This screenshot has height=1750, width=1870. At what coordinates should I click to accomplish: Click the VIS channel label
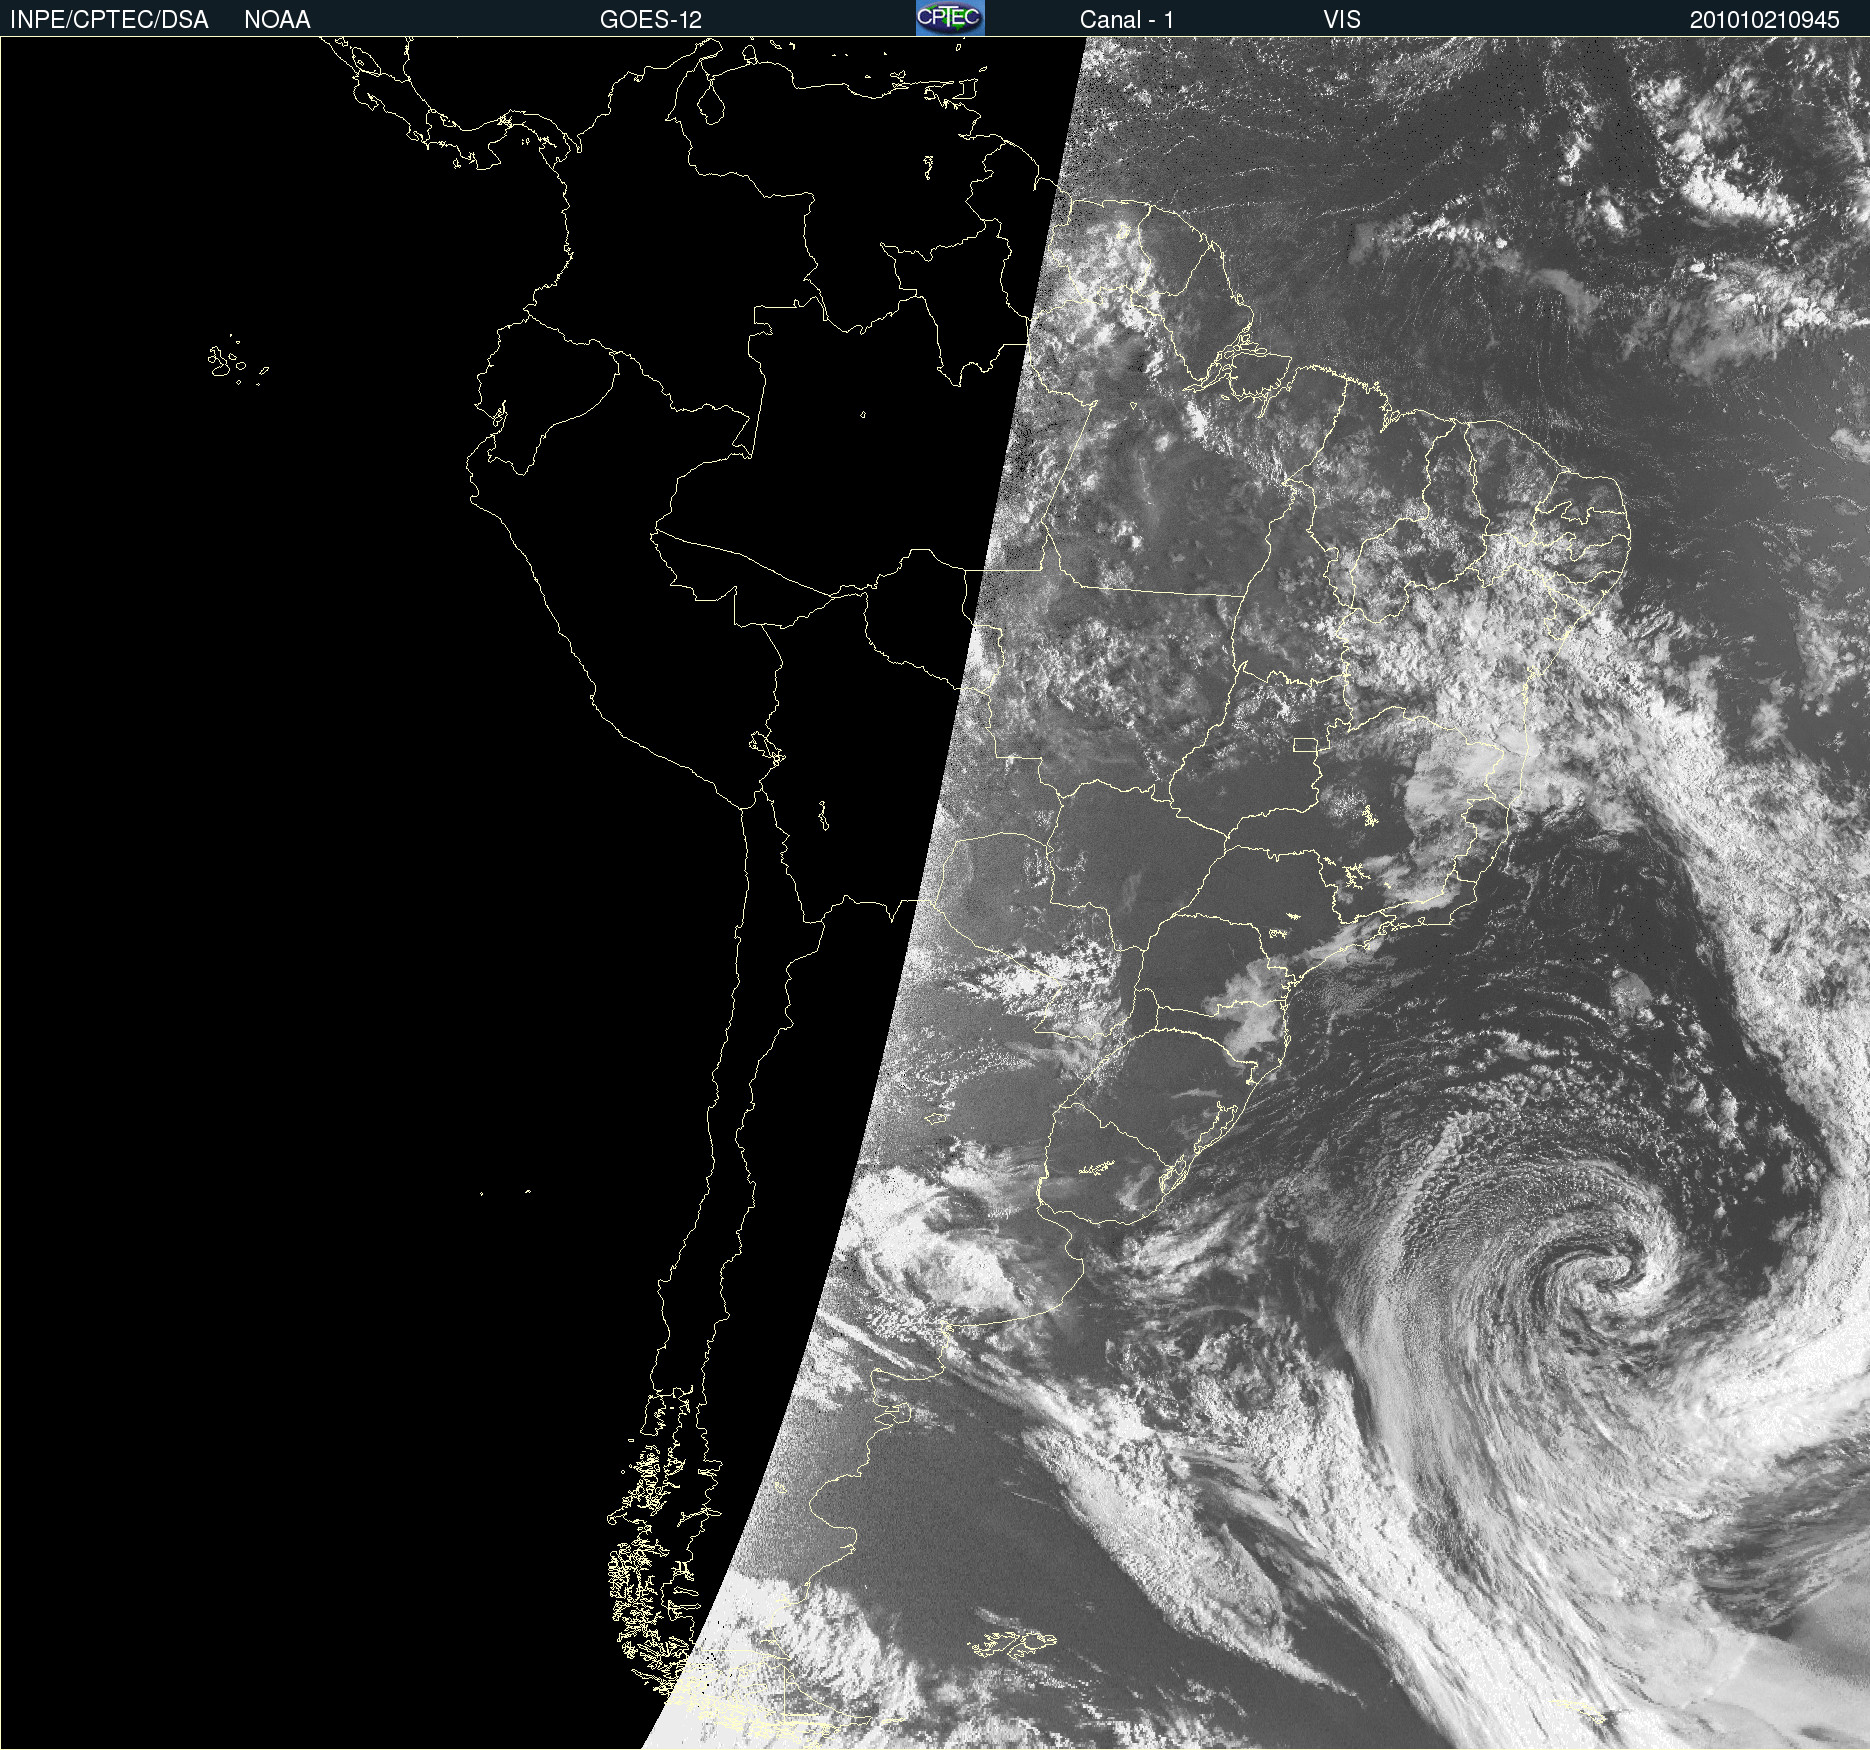point(1342,20)
